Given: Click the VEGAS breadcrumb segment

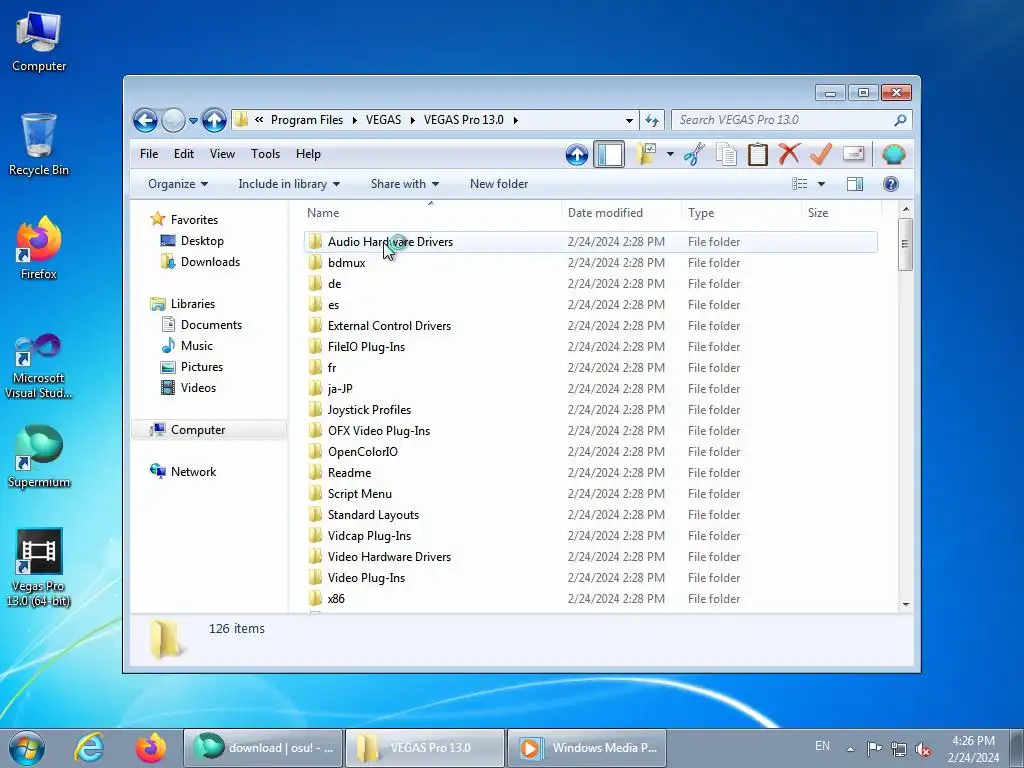Looking at the screenshot, I should click(x=383, y=120).
